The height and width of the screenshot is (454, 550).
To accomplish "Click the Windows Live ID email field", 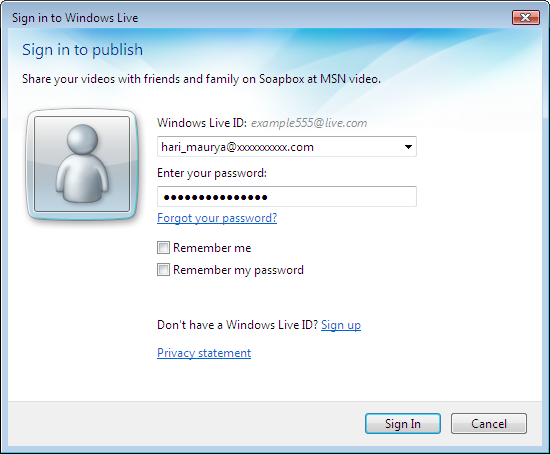I will (287, 147).
